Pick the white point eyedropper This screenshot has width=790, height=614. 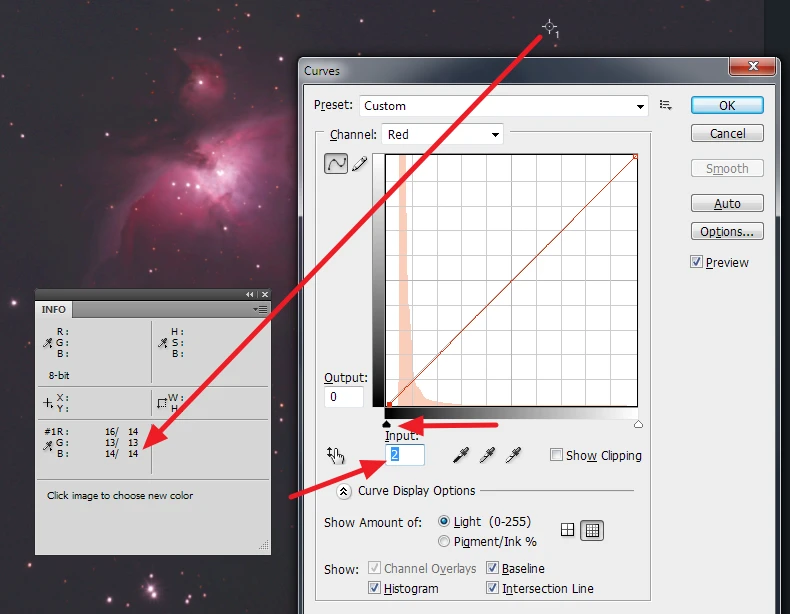click(x=513, y=456)
